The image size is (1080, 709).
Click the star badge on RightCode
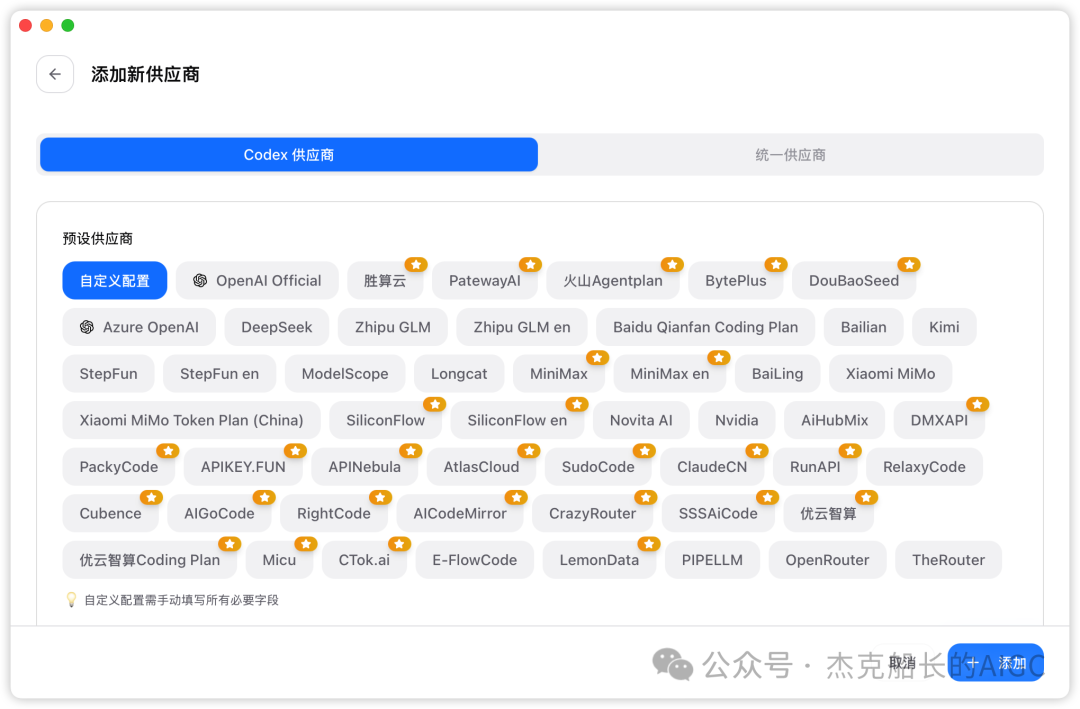381,497
